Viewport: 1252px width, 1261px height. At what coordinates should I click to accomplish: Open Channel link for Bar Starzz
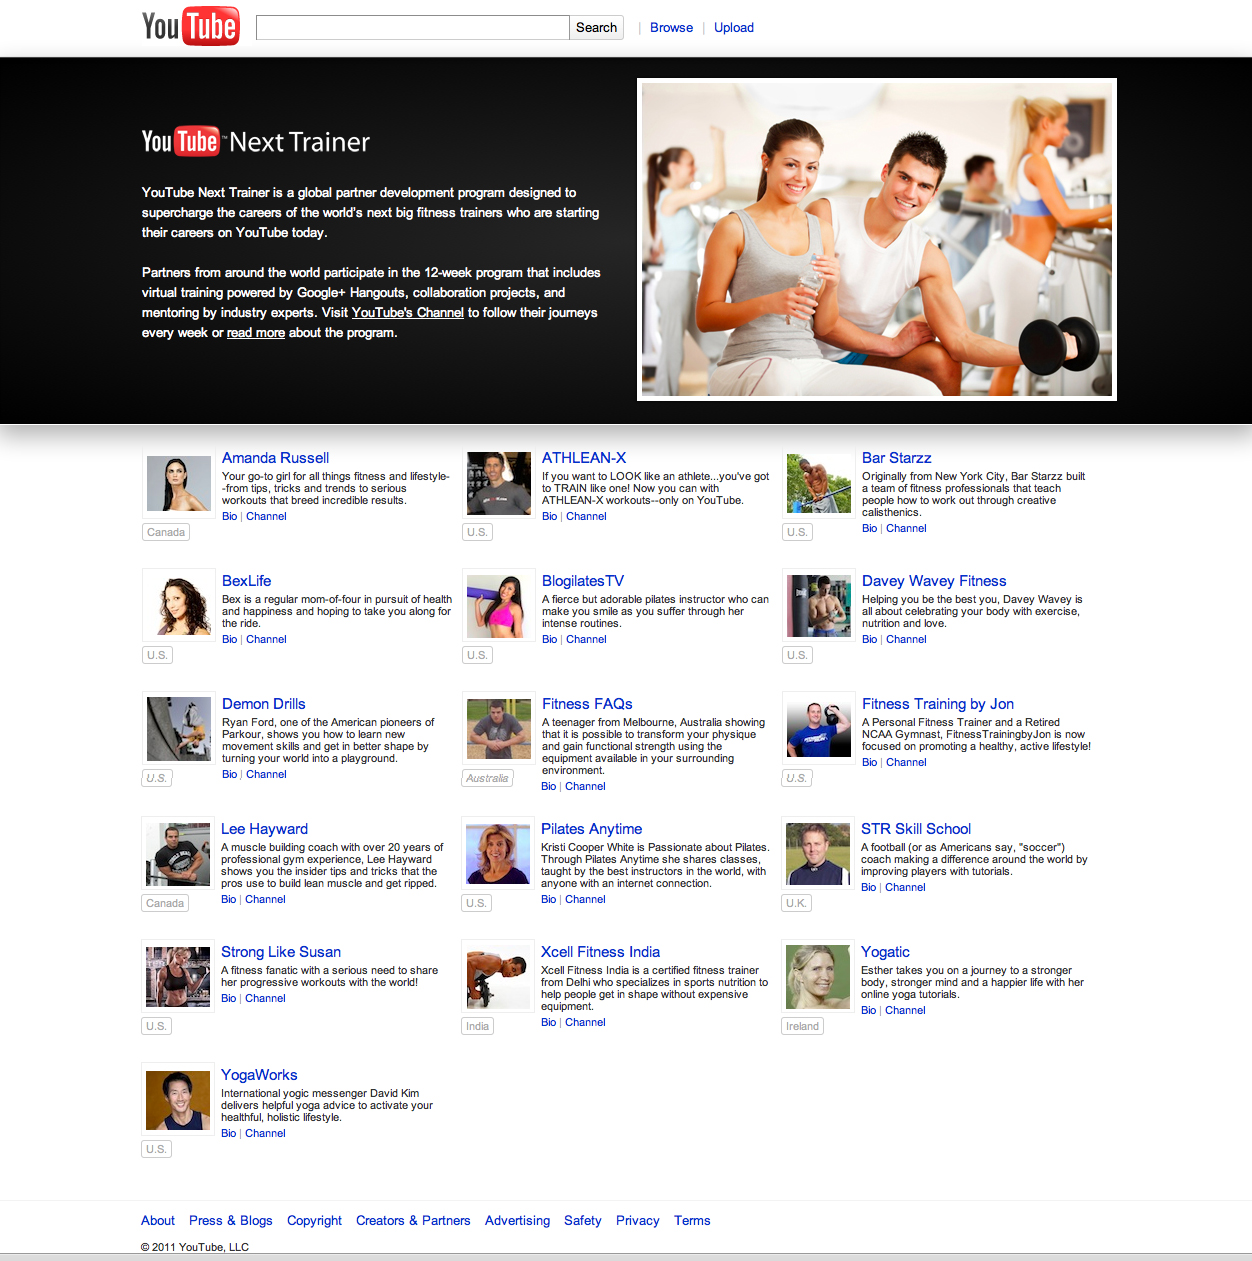coord(906,528)
